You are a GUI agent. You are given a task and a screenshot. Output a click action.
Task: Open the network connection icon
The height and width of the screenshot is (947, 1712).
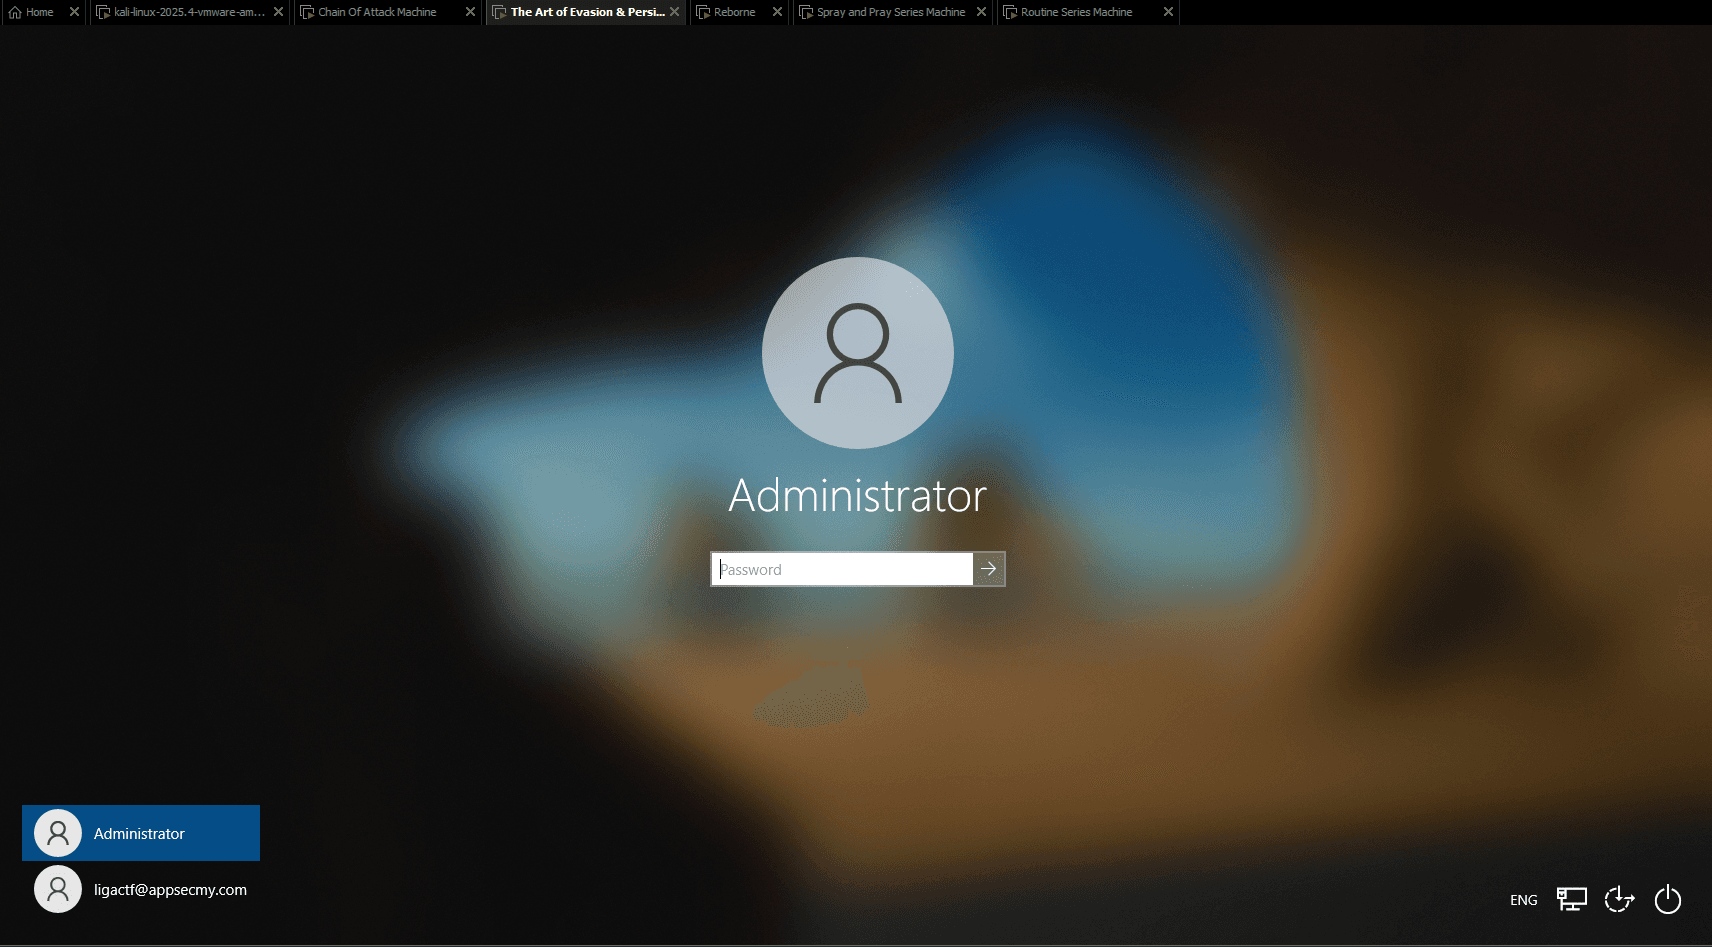(1572, 900)
